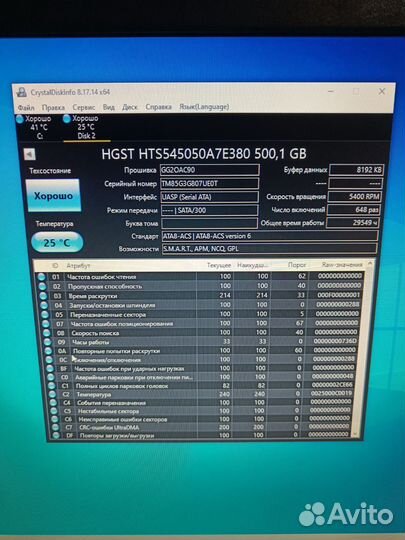This screenshot has width=405, height=540.
Task: Click blue status orb of drive C:
Action: pyautogui.click(x=20, y=119)
